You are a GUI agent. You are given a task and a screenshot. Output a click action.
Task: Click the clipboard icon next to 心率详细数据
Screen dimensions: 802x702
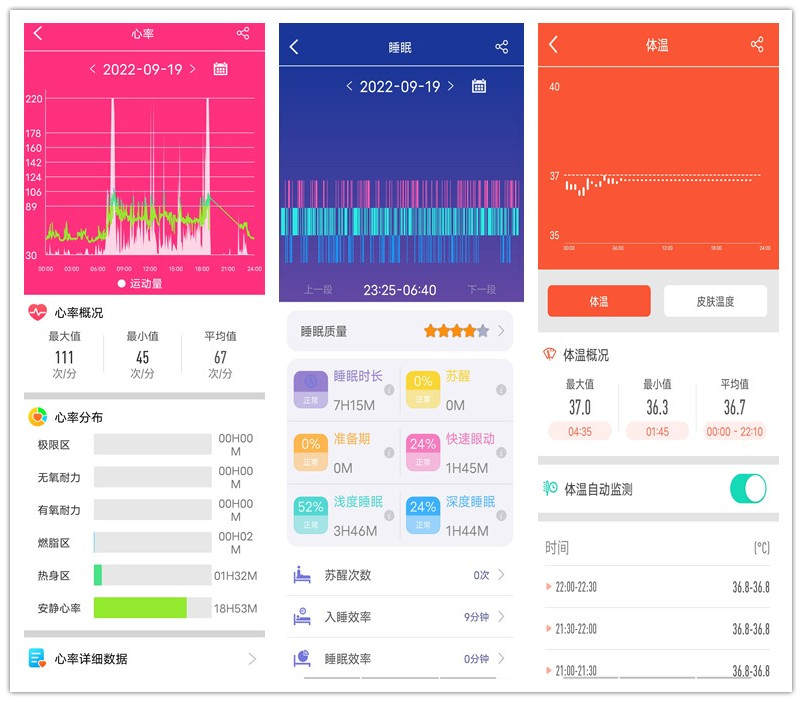pos(34,657)
